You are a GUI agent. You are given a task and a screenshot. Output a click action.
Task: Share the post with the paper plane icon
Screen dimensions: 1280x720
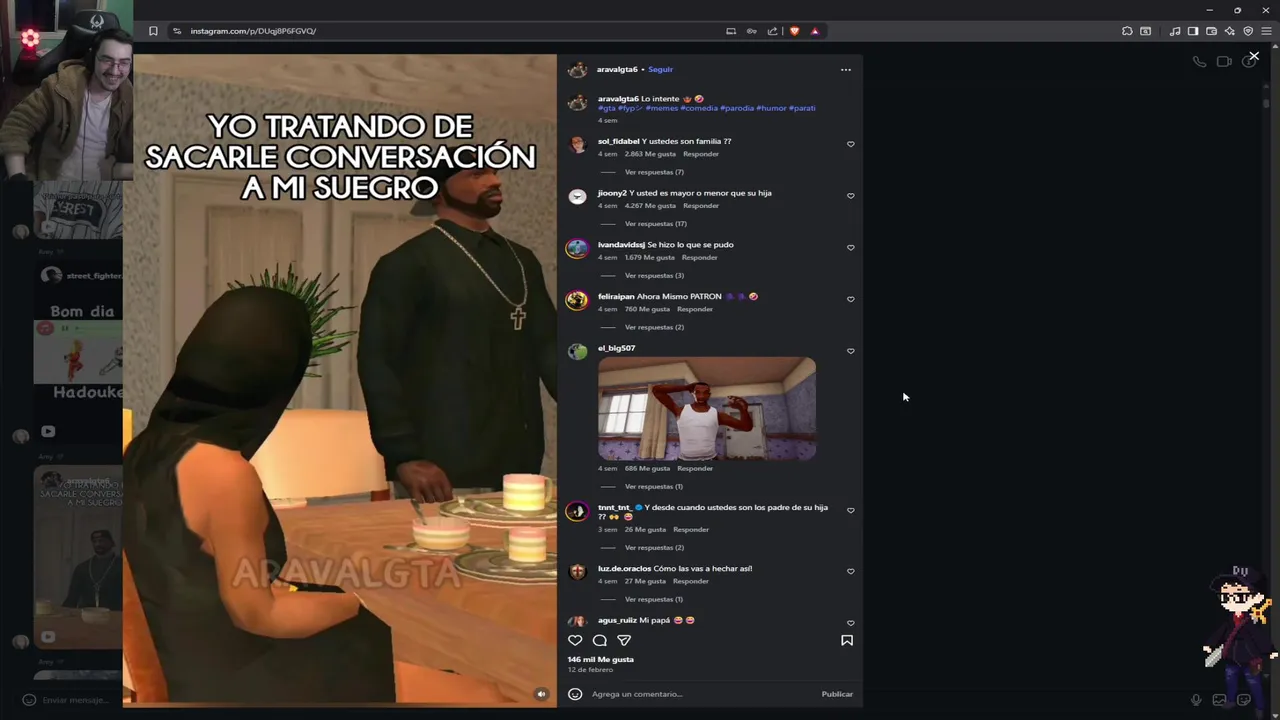(x=624, y=640)
